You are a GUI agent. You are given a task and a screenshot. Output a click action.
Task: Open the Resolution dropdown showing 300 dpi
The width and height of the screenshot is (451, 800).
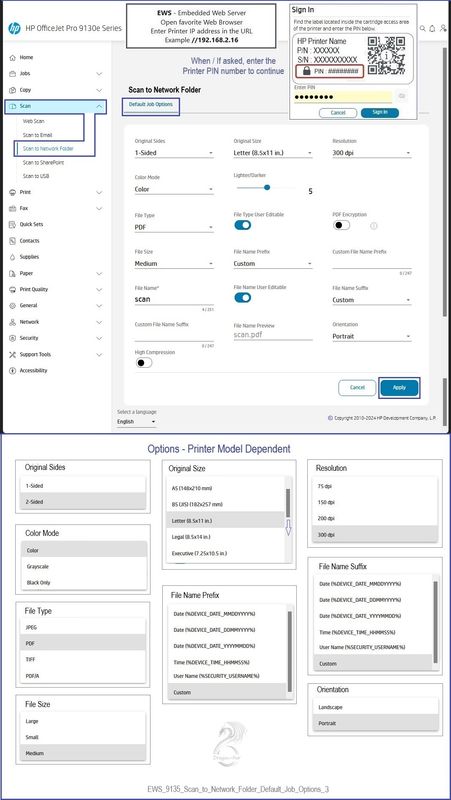coord(371,153)
